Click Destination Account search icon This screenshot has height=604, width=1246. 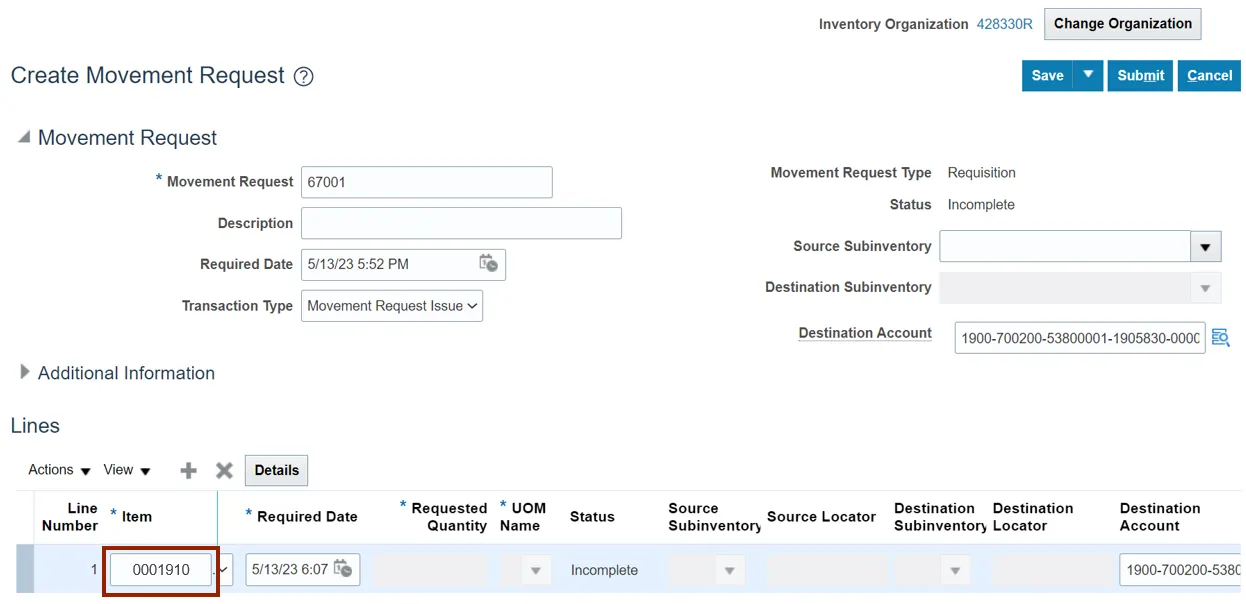point(1220,338)
